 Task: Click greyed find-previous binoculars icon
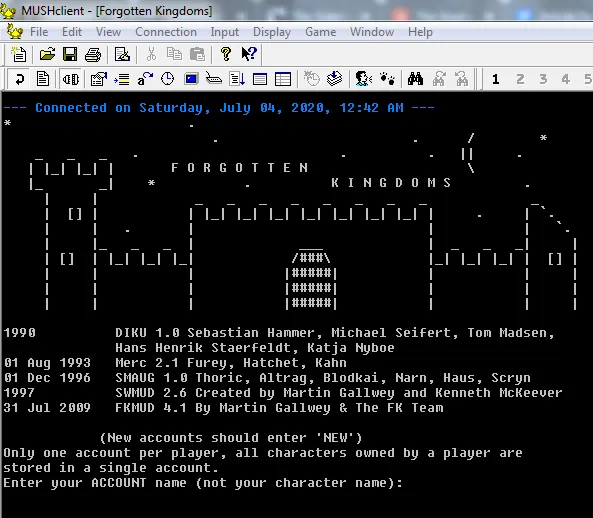(x=462, y=79)
